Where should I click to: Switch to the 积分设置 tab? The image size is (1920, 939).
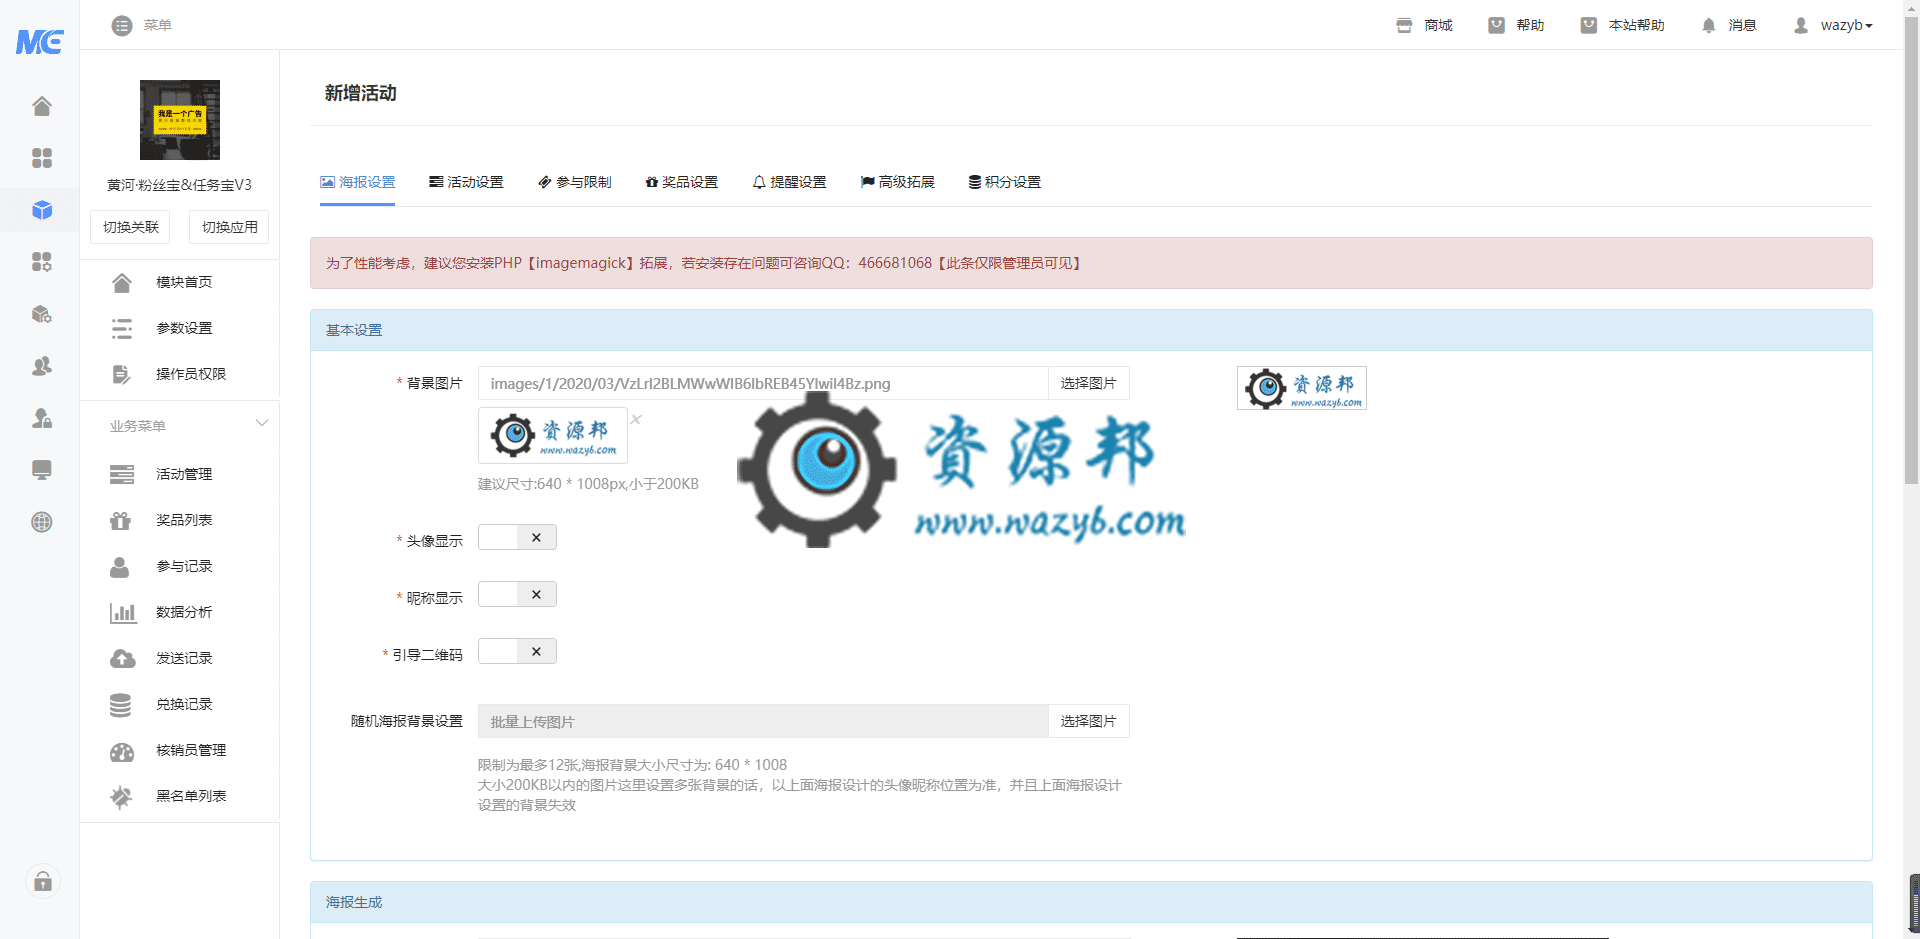1005,182
